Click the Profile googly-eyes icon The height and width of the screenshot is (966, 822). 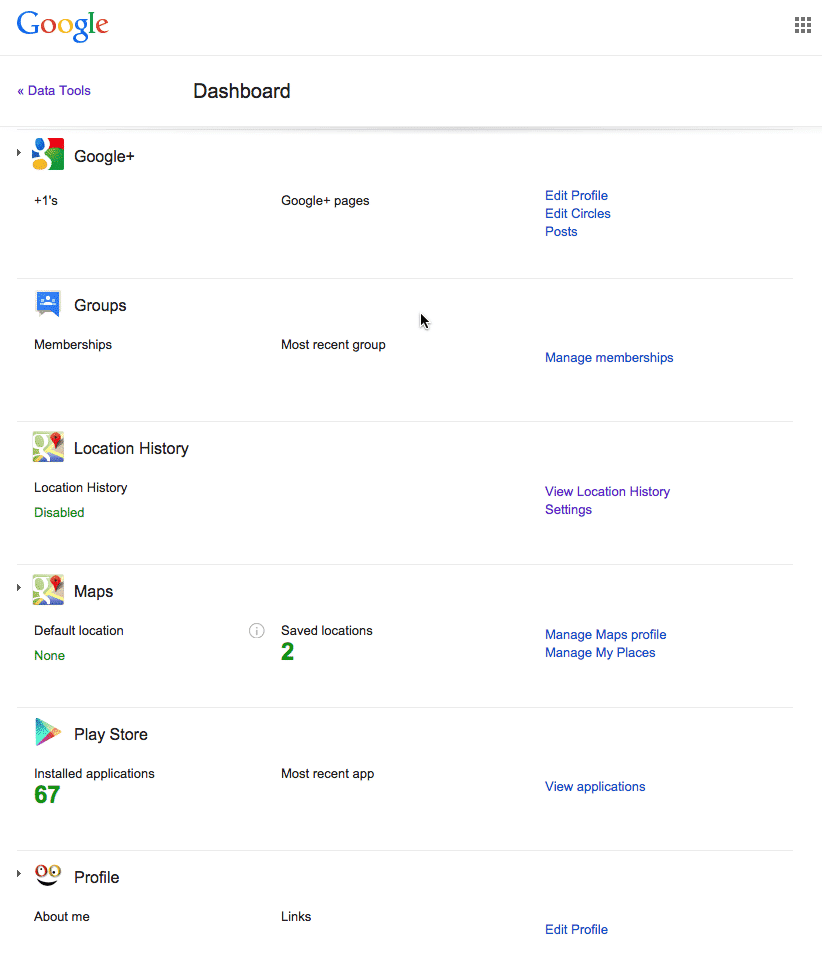click(x=48, y=875)
